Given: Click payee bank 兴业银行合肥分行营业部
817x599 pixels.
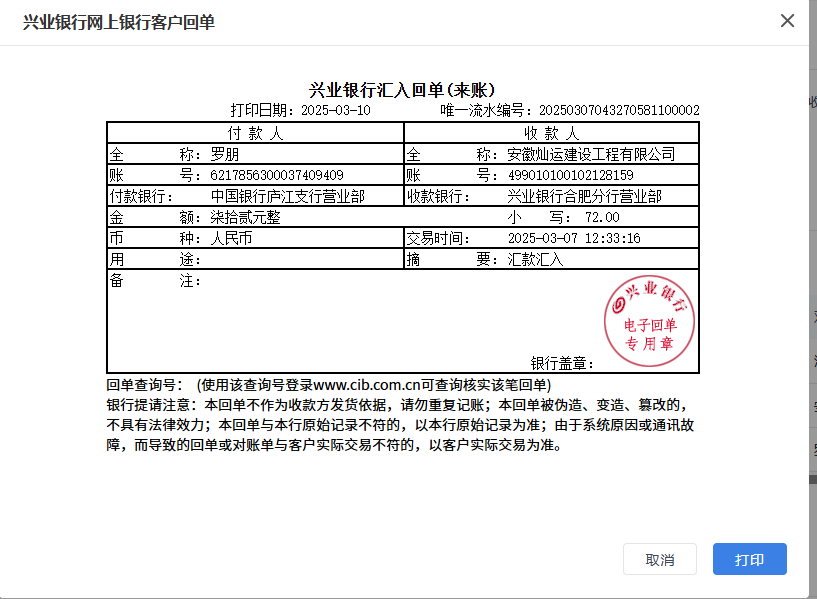Looking at the screenshot, I should click(x=584, y=197).
